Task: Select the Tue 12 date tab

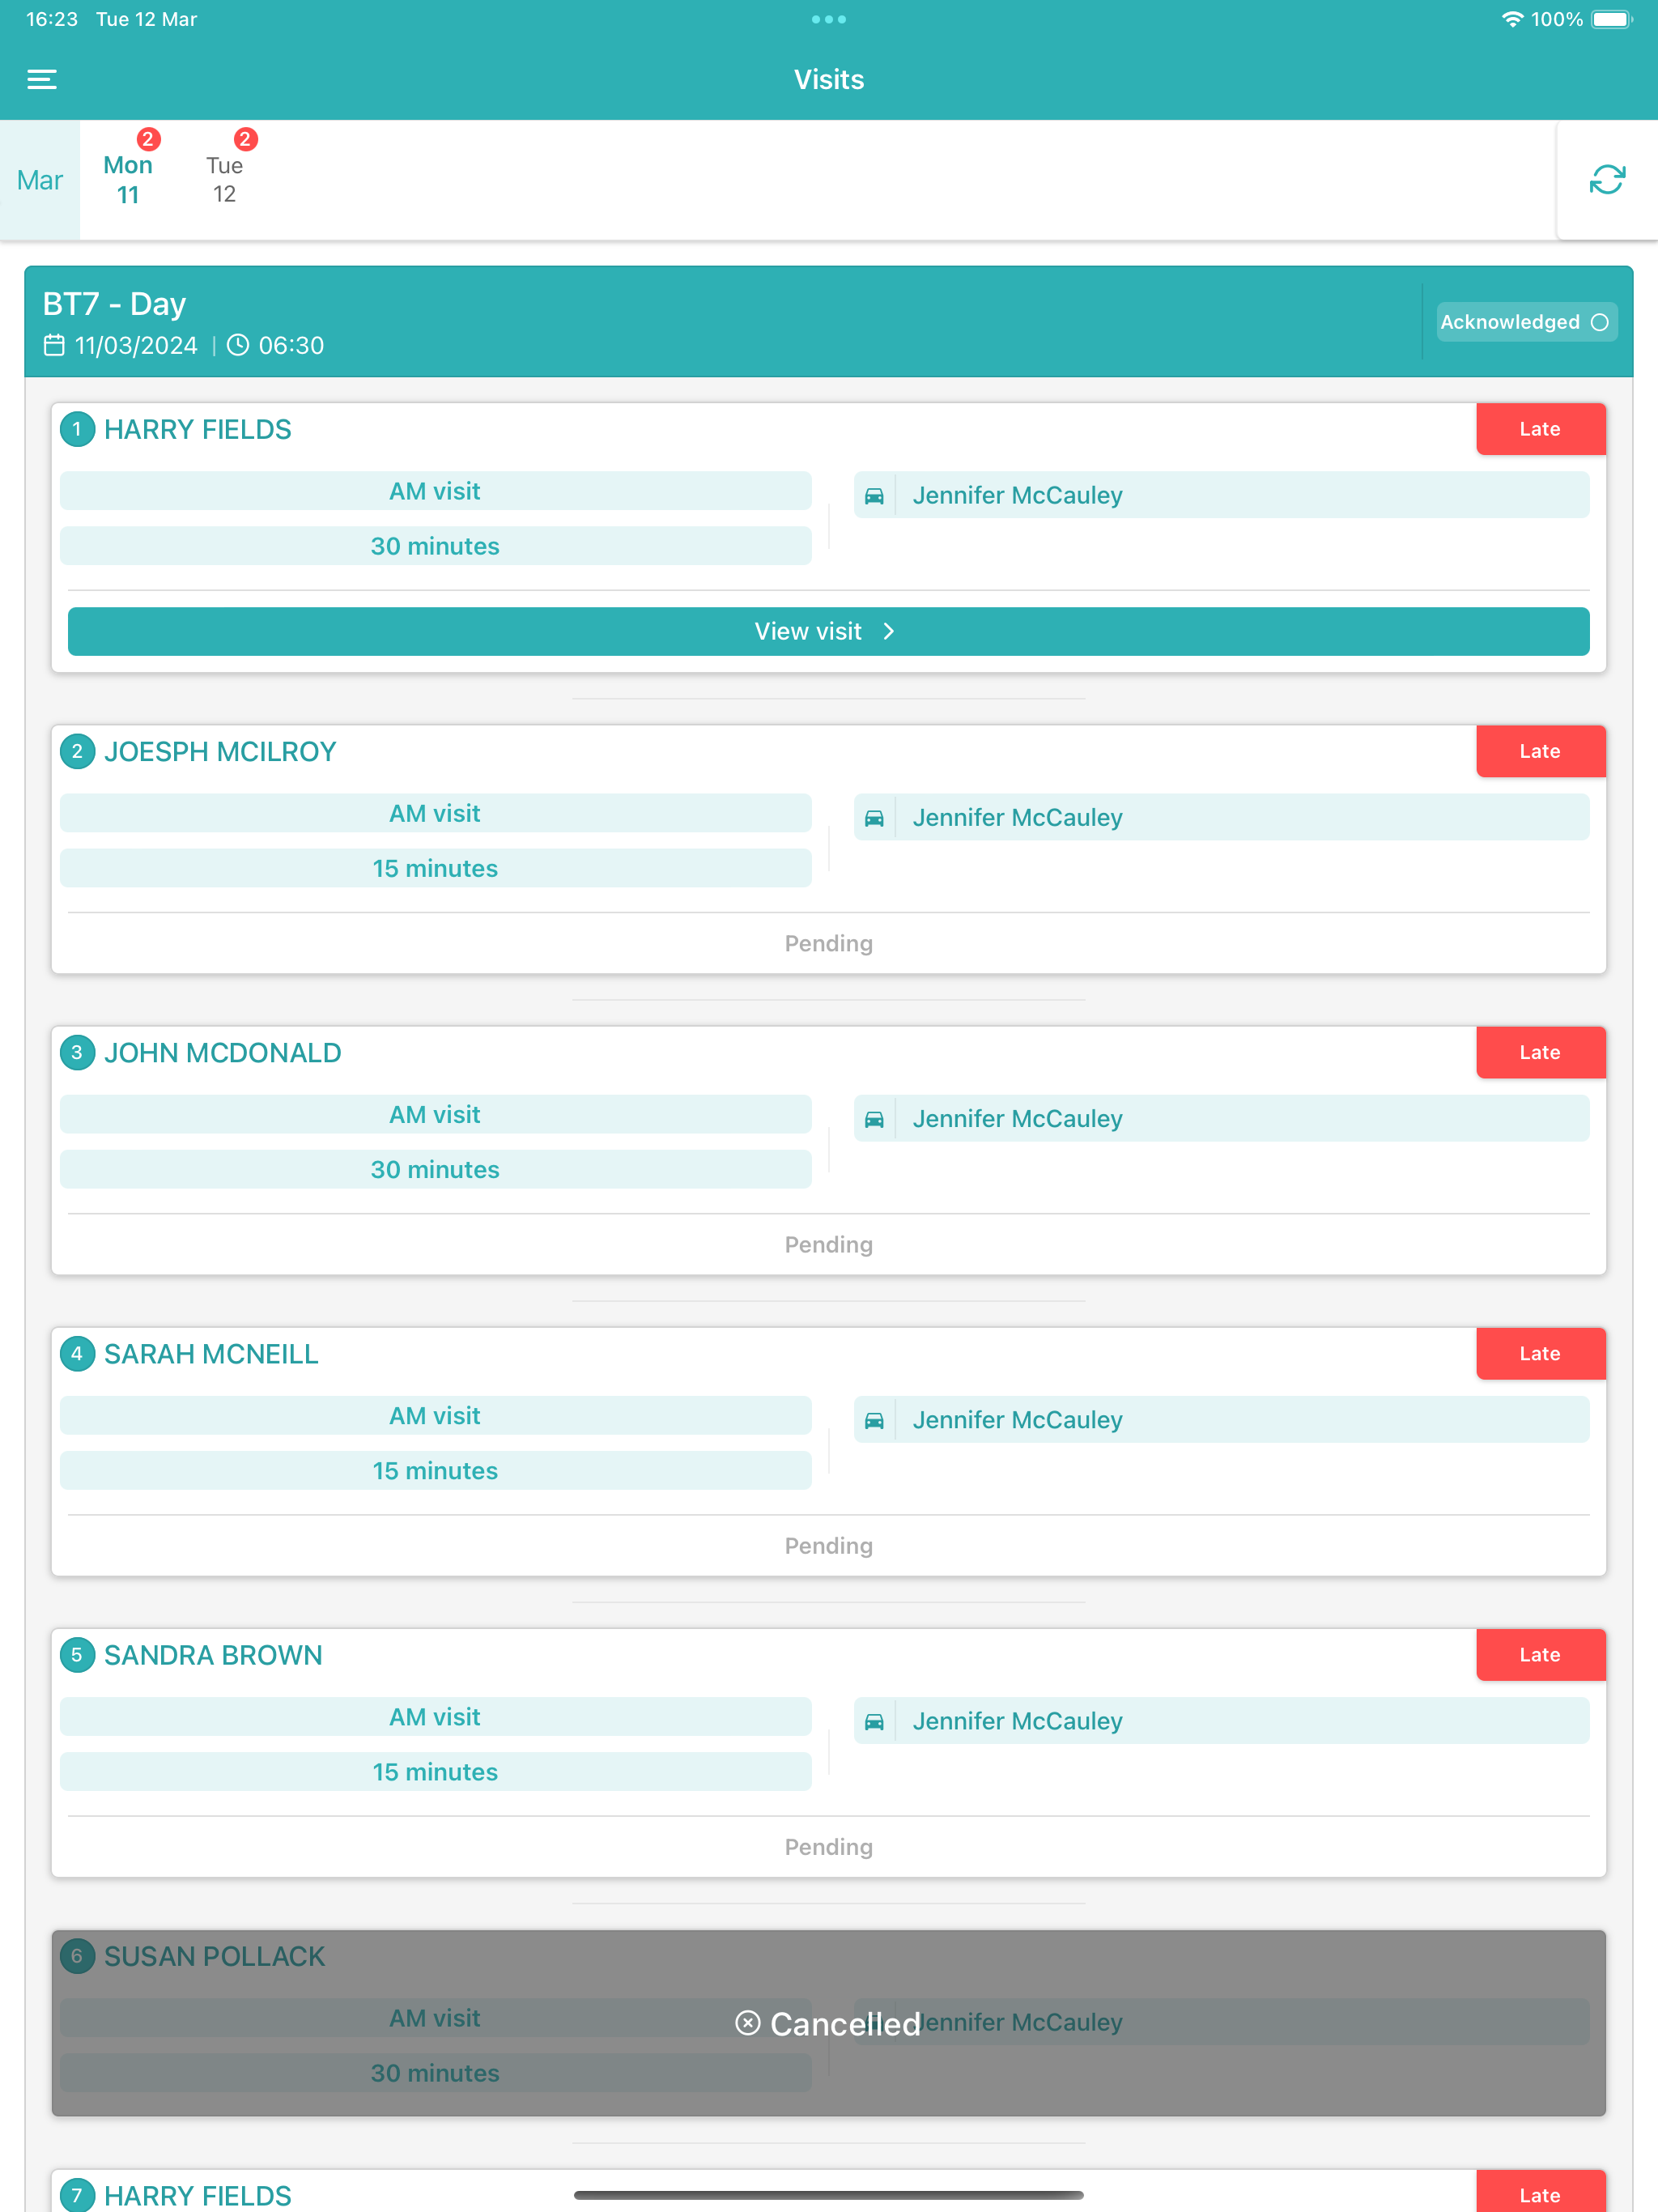Action: (225, 180)
